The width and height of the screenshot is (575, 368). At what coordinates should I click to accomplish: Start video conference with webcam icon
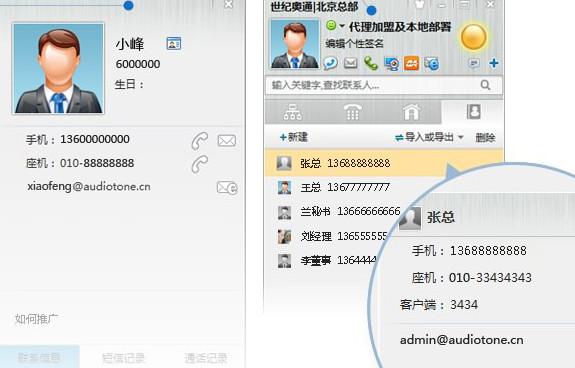coord(391,64)
